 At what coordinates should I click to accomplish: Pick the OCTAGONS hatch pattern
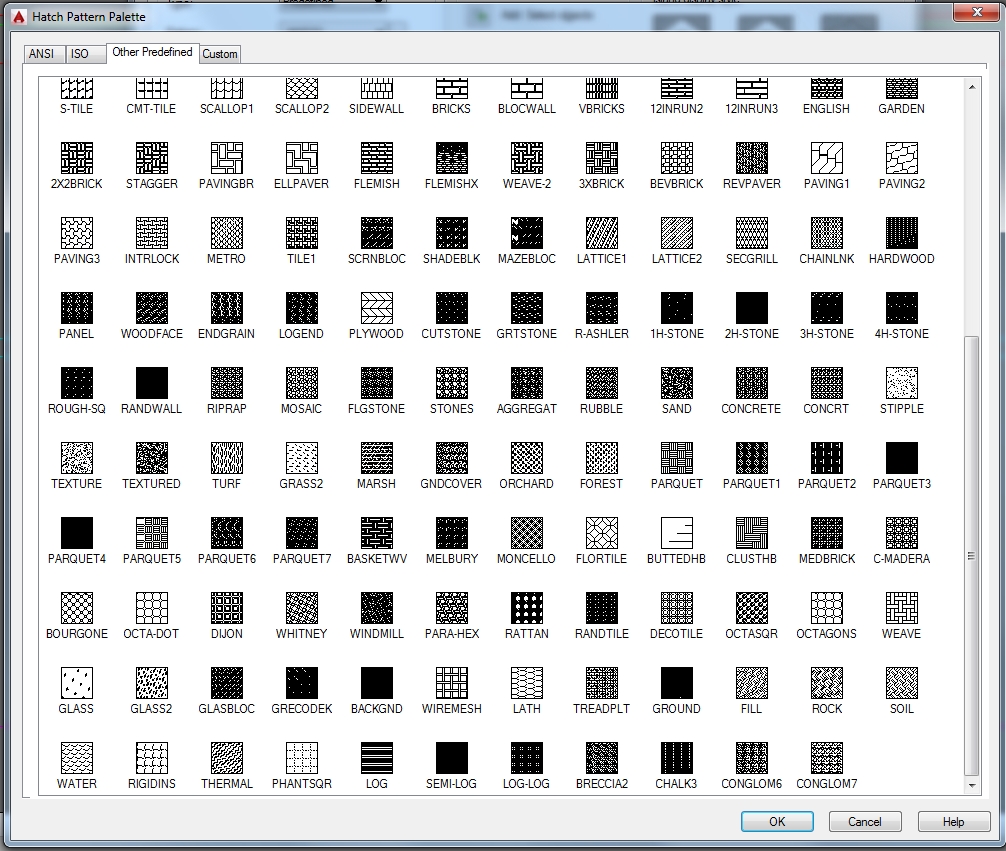(x=826, y=608)
